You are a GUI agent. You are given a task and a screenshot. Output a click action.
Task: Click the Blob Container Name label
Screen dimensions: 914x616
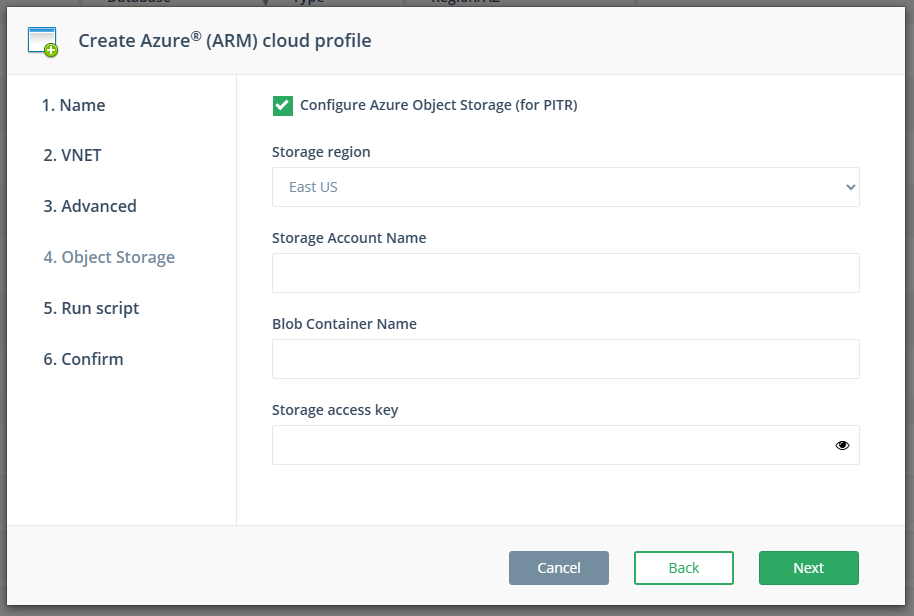coord(344,324)
